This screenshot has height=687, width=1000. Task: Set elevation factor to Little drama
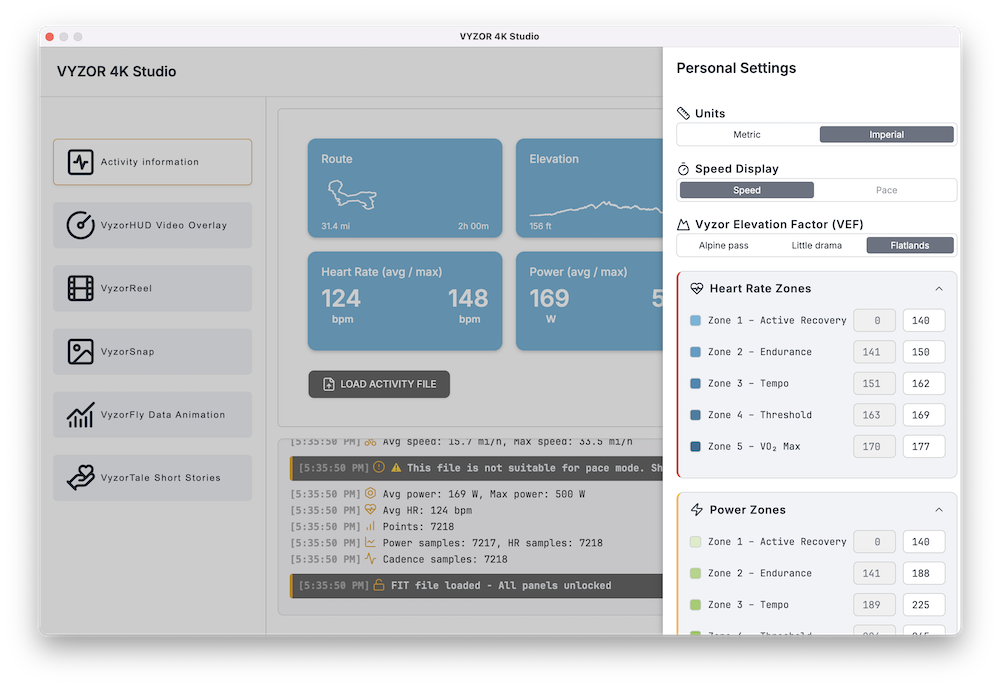pyautogui.click(x=817, y=246)
